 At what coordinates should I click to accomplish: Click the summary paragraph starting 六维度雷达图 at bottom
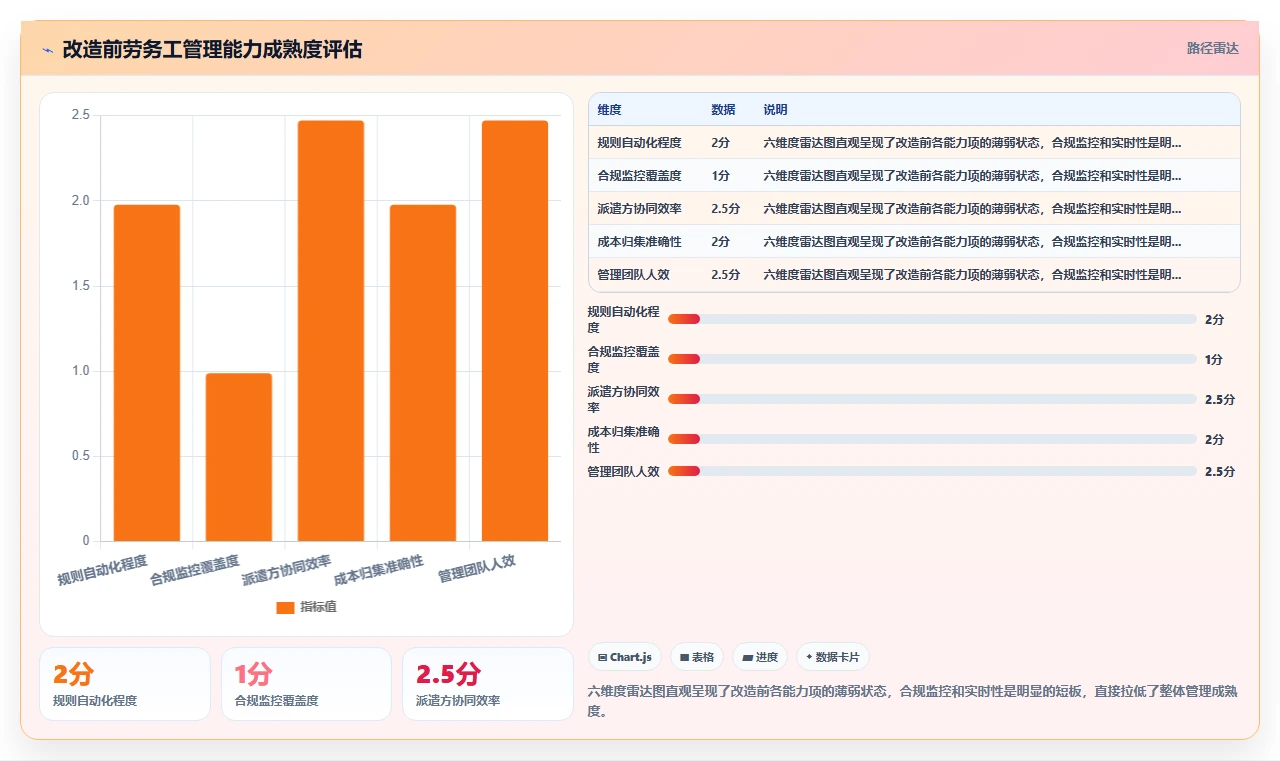click(x=913, y=701)
